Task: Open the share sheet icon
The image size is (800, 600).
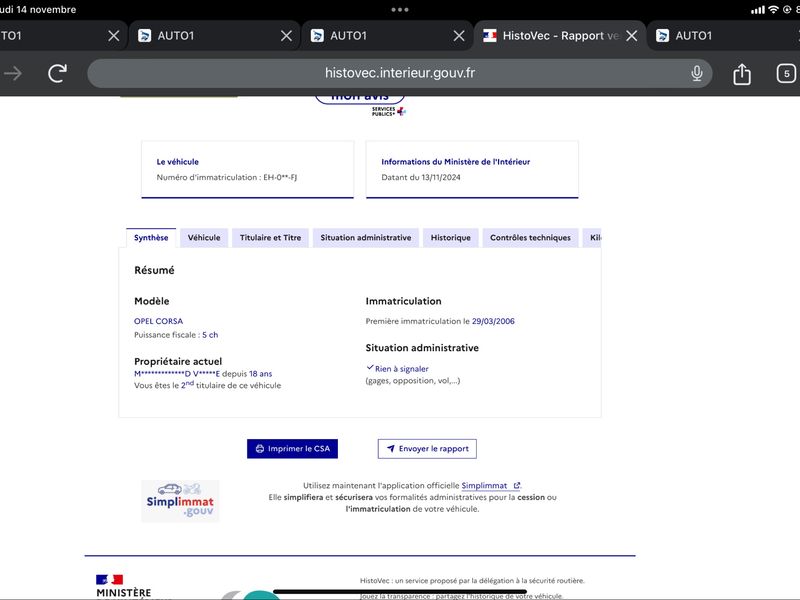Action: coord(742,74)
